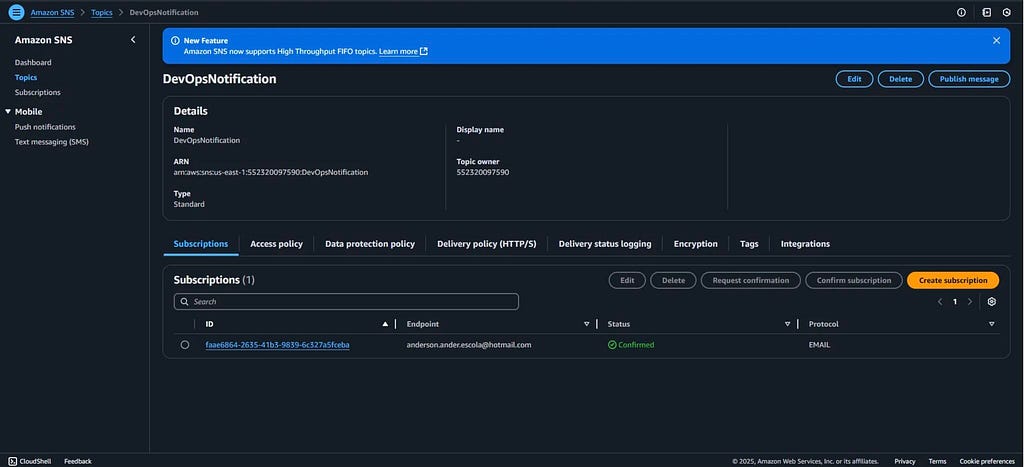Follow the Learn more link
This screenshot has height=467, width=1024.
coord(398,51)
